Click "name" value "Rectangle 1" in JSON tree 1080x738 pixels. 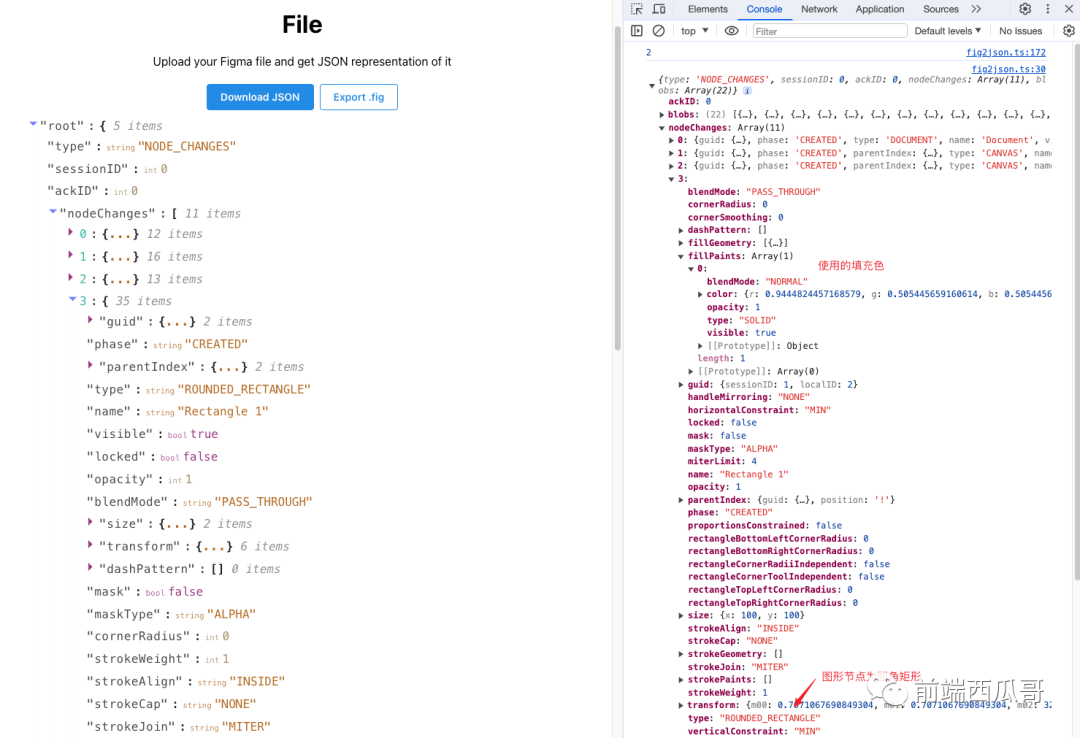coord(222,411)
